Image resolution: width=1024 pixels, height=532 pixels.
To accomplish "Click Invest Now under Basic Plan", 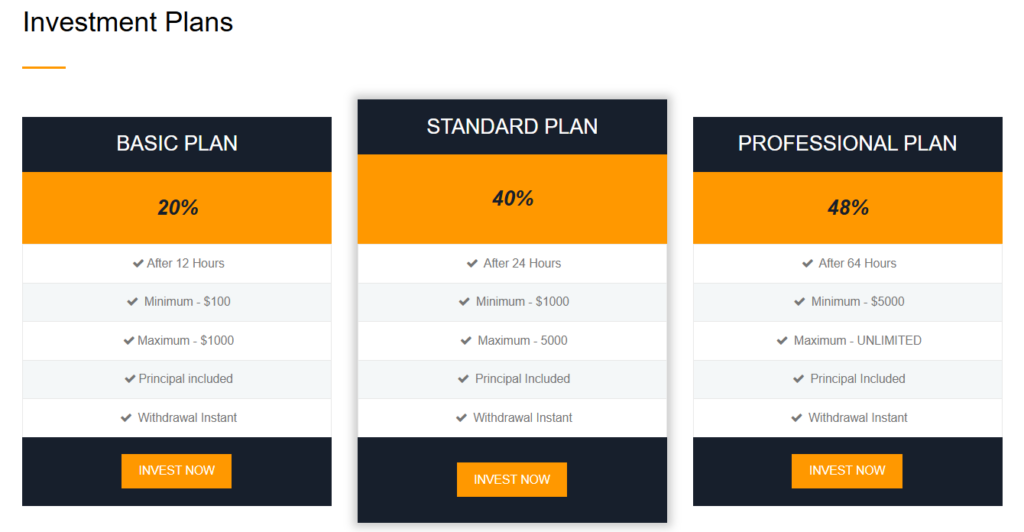I will point(176,471).
